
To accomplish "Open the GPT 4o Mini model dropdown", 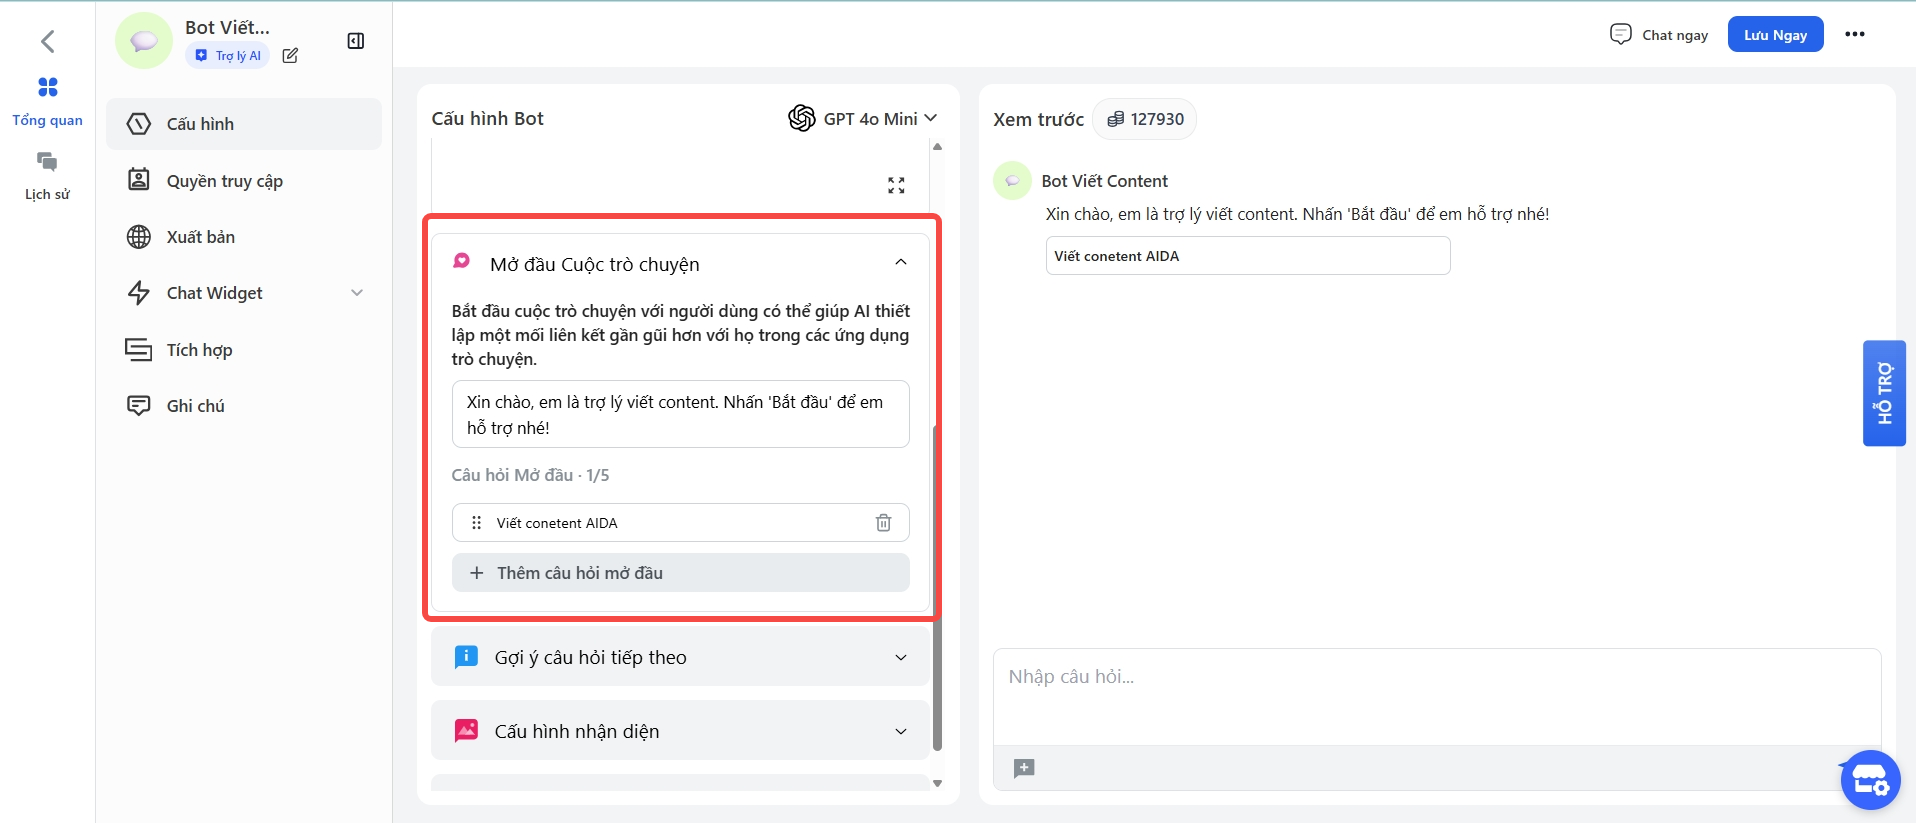I will [x=863, y=118].
